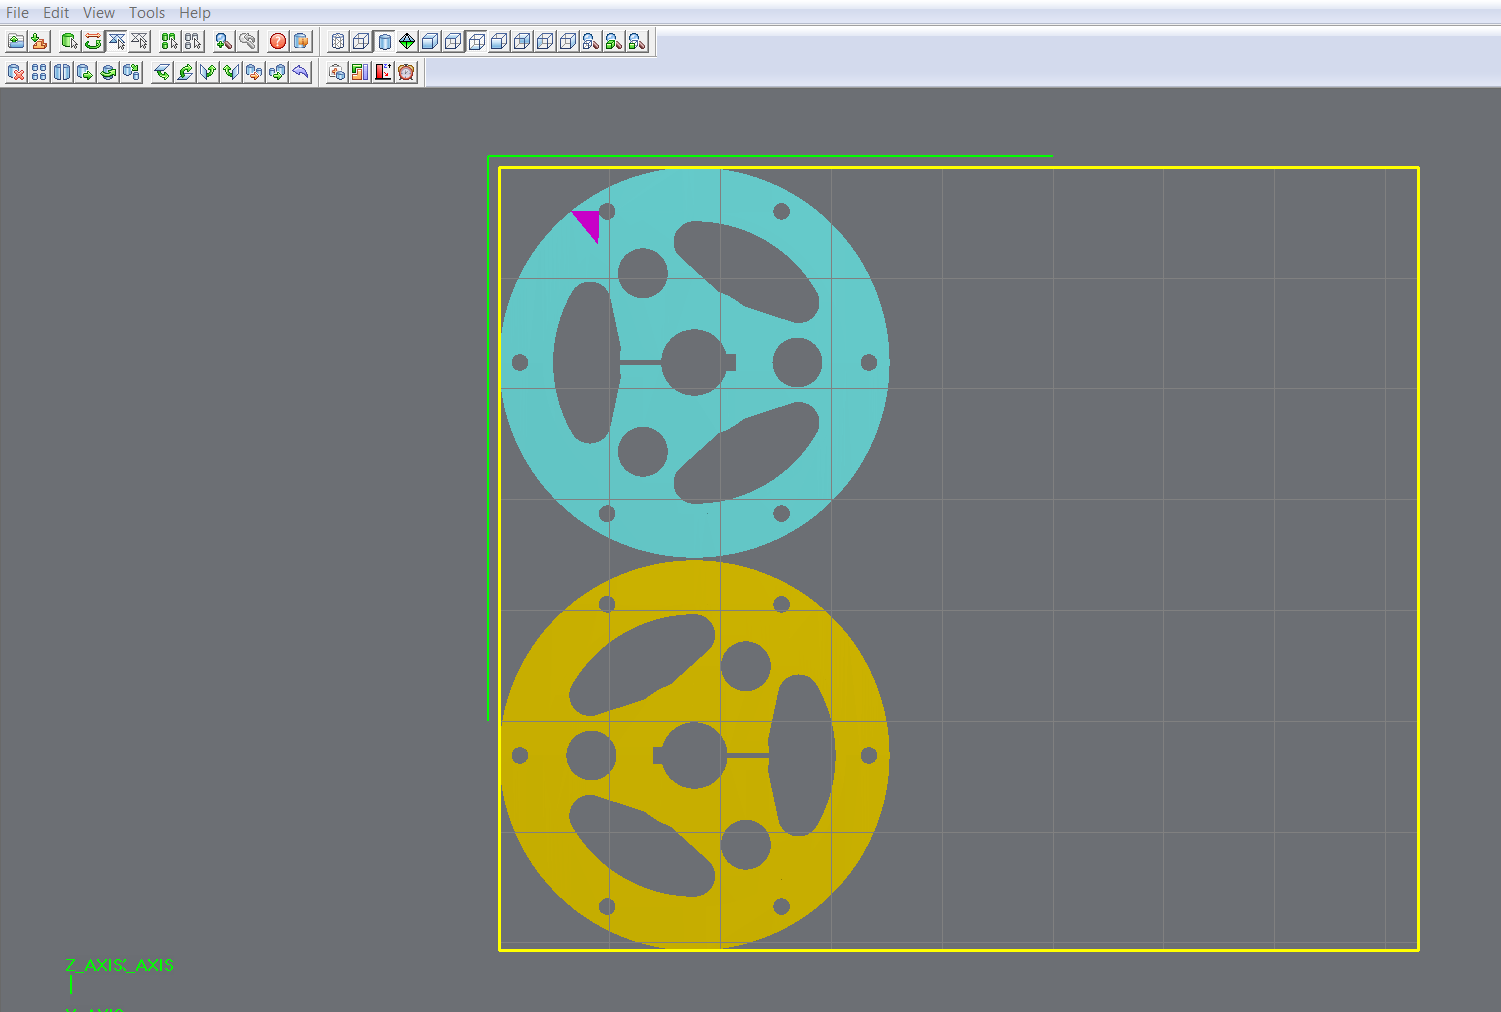Open the Tools menu

pyautogui.click(x=146, y=12)
